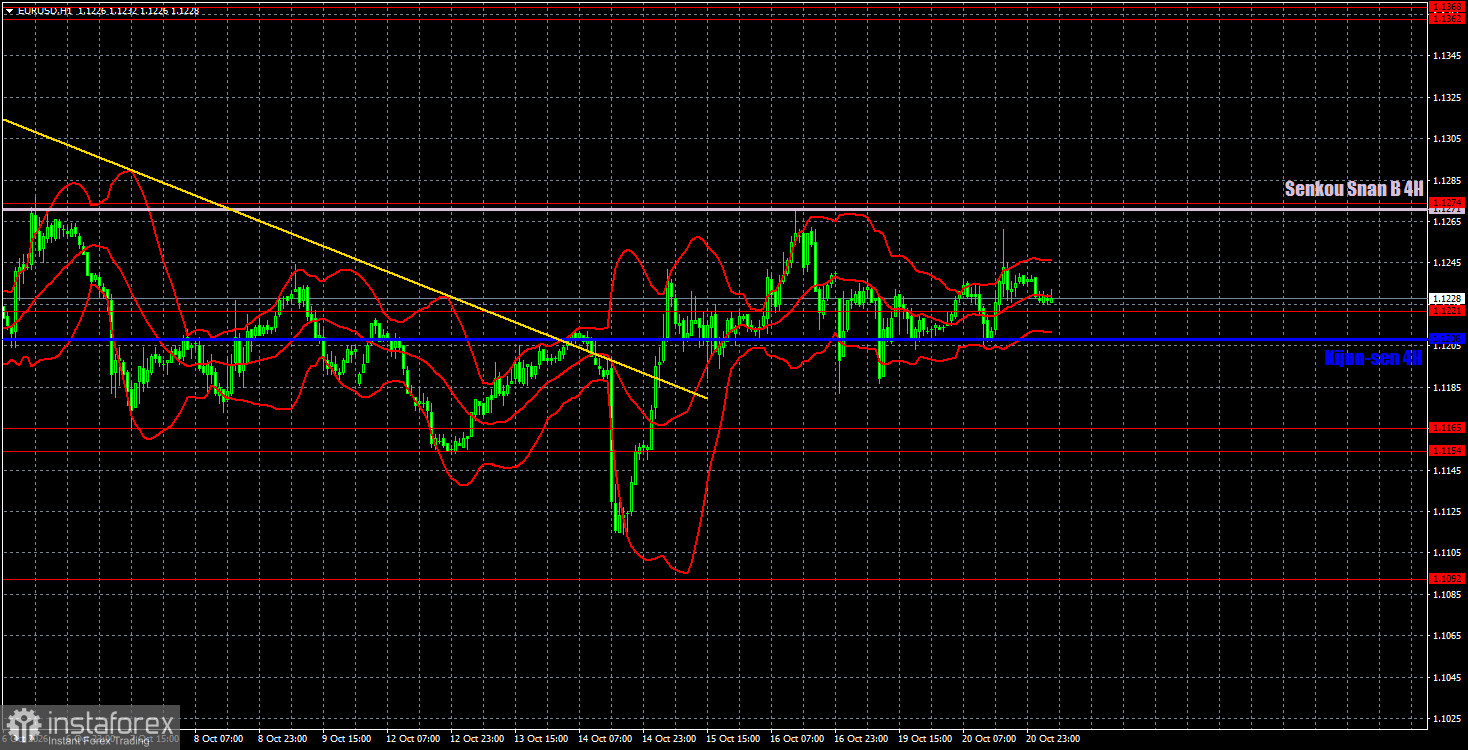Screen dimensions: 1468x750
Task: Open the instaforex Instant Forex Trading watermark
Action: pos(90,727)
